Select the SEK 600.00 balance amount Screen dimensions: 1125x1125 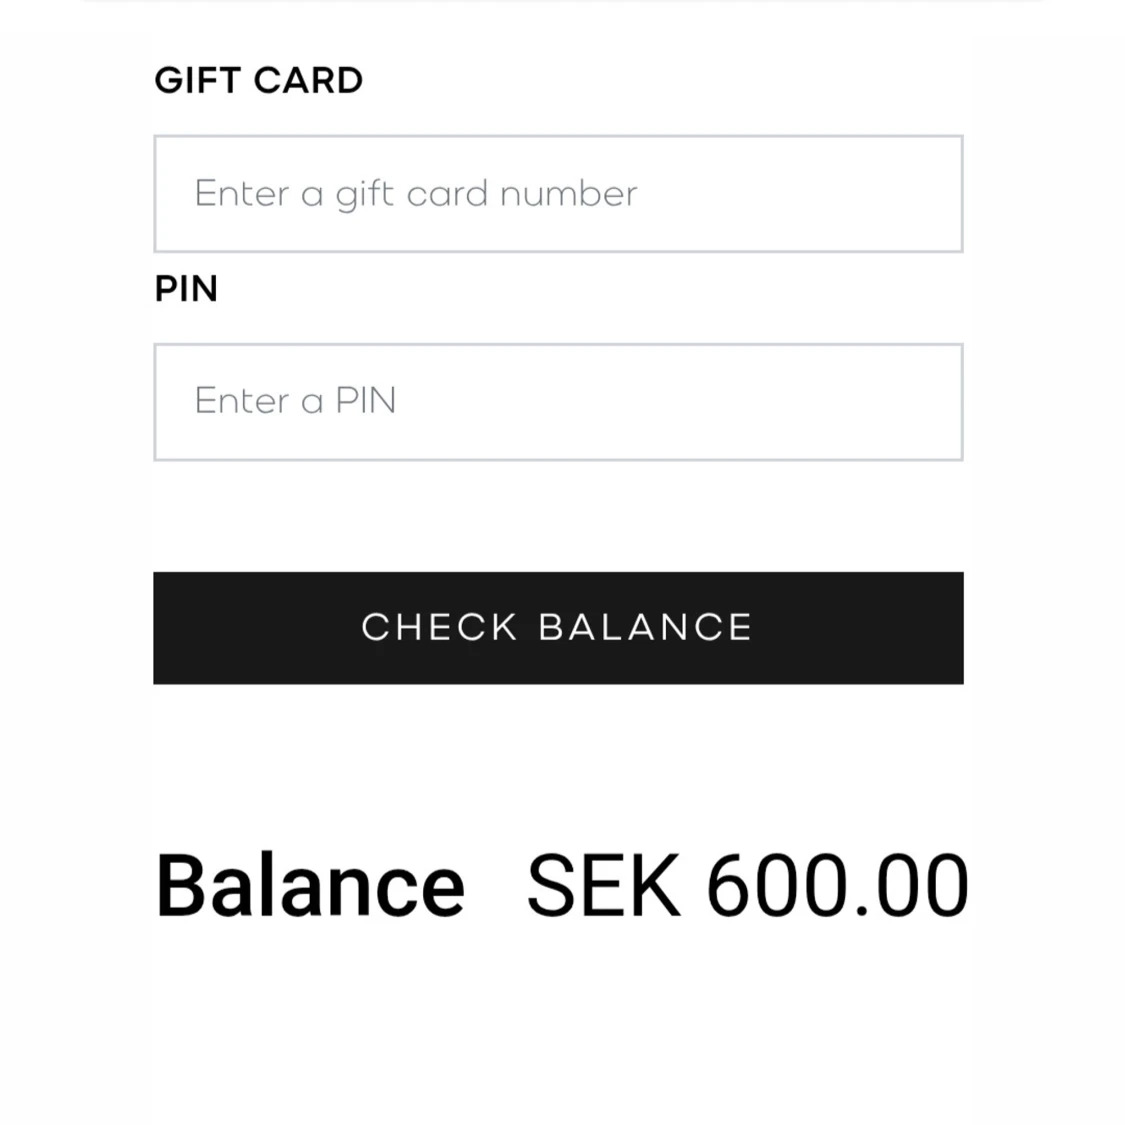click(x=748, y=884)
